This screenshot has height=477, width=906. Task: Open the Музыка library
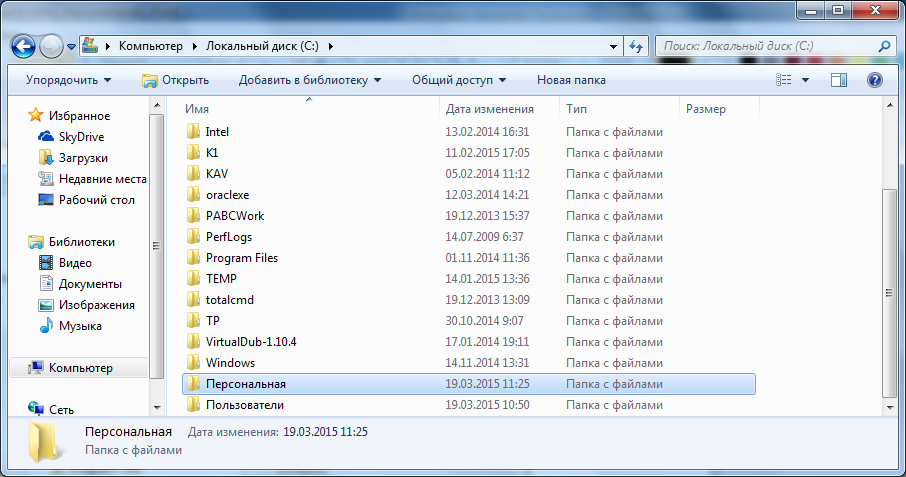tap(70, 326)
